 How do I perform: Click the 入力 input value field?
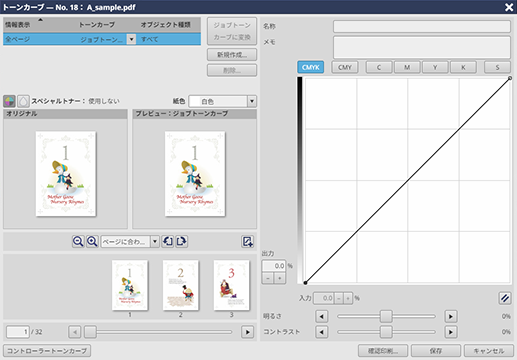(324, 298)
